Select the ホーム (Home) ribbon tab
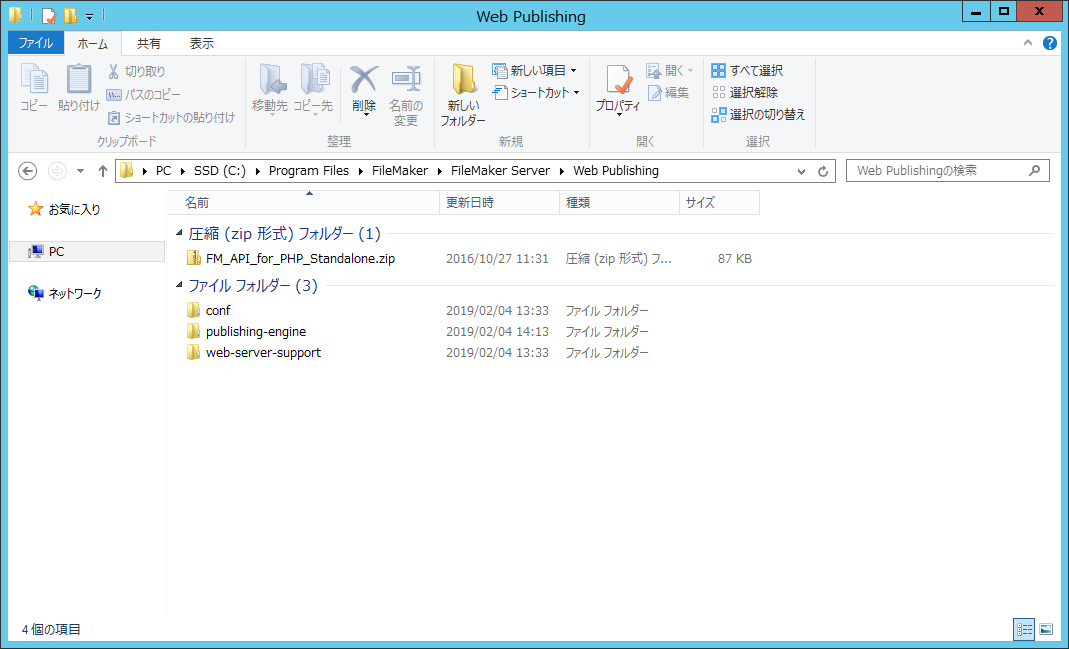 93,44
